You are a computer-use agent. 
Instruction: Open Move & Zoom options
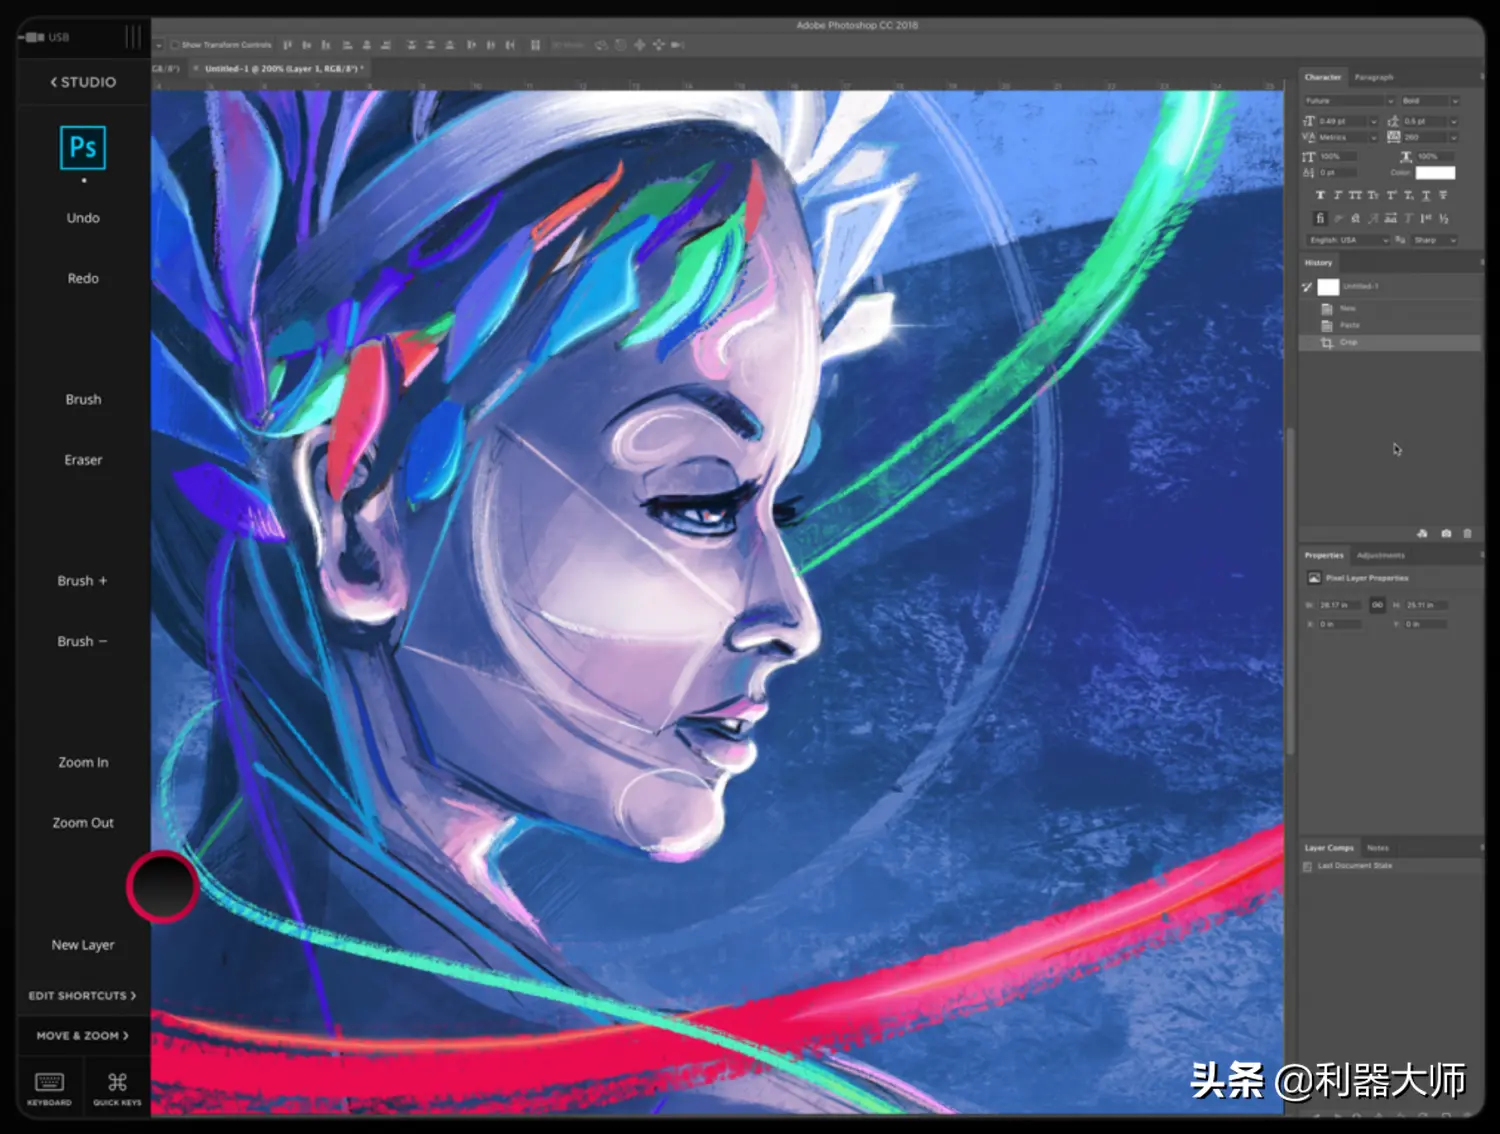(x=82, y=1036)
